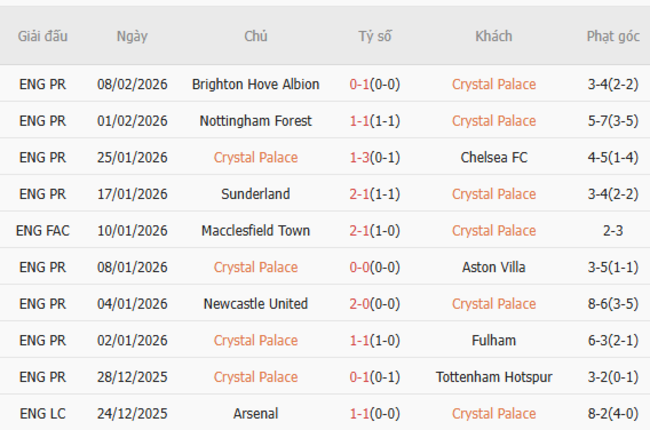The image size is (650, 430).
Task: Click the 1-3 score of the Chelsea match
Action: tap(359, 157)
